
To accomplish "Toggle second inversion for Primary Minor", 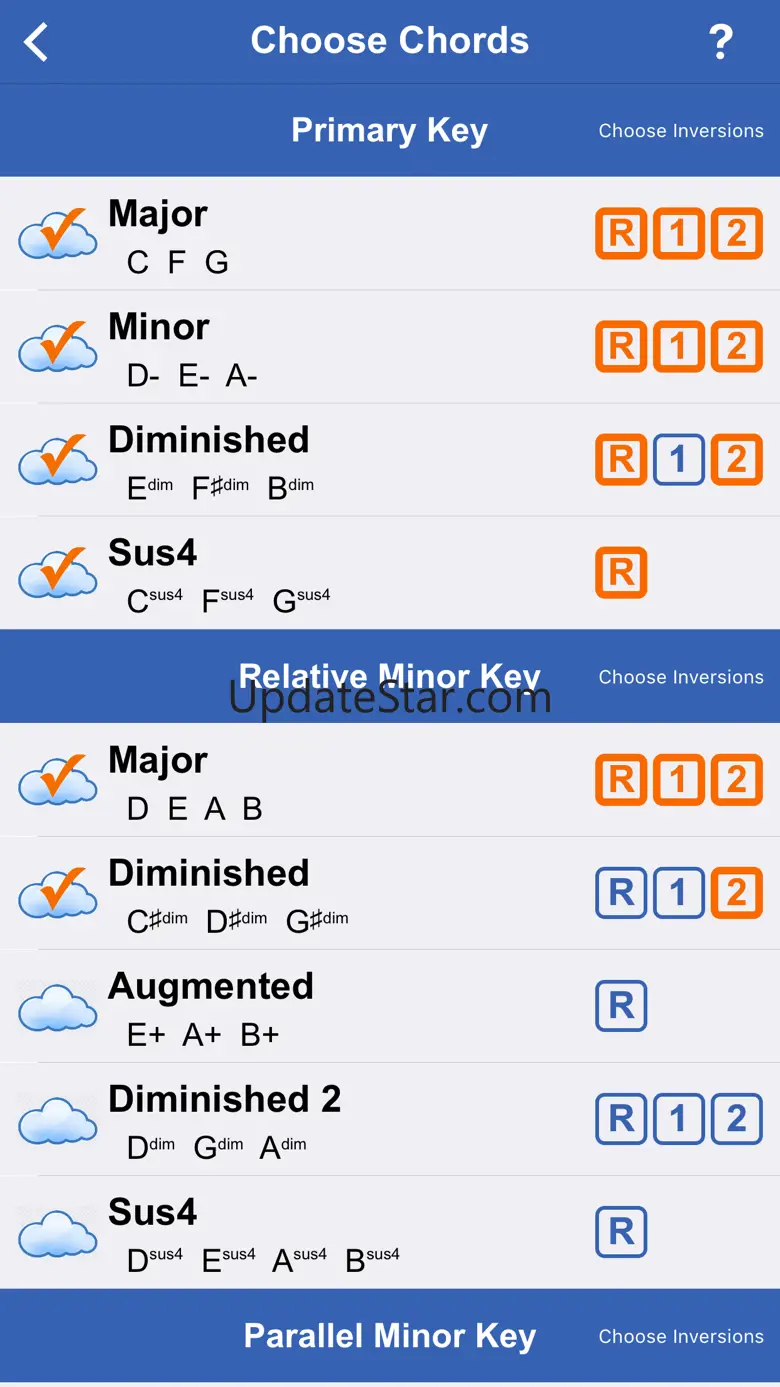I will click(x=736, y=347).
